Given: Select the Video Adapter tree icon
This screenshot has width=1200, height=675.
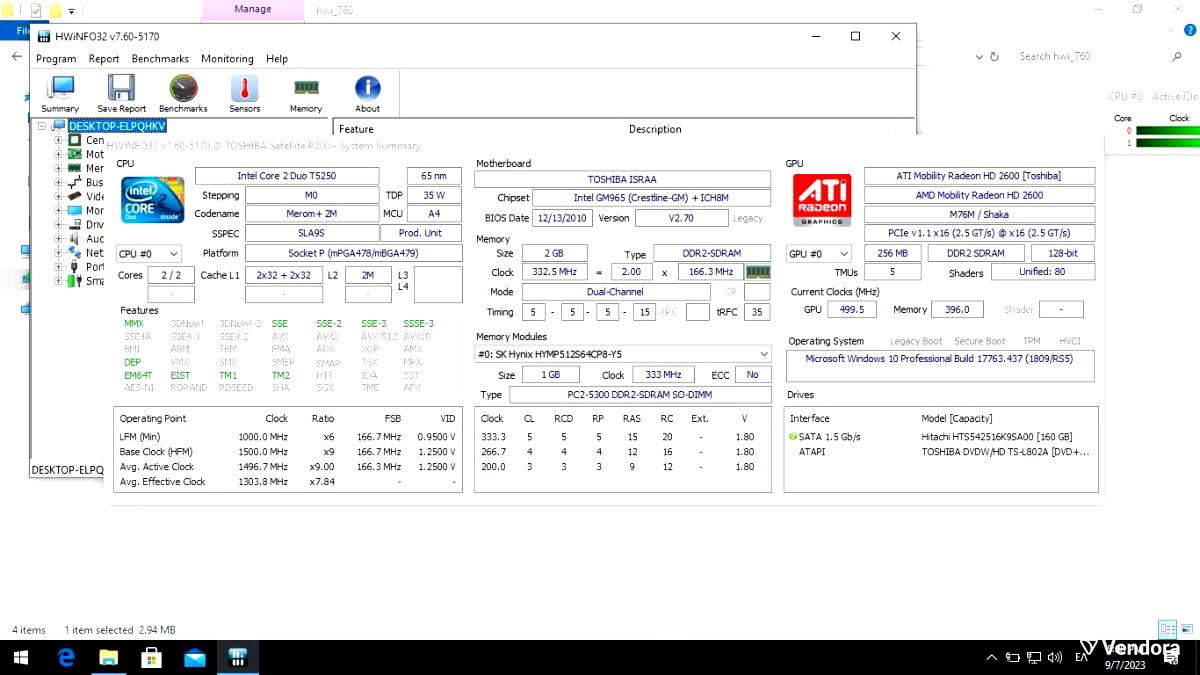Looking at the screenshot, I should (x=74, y=197).
